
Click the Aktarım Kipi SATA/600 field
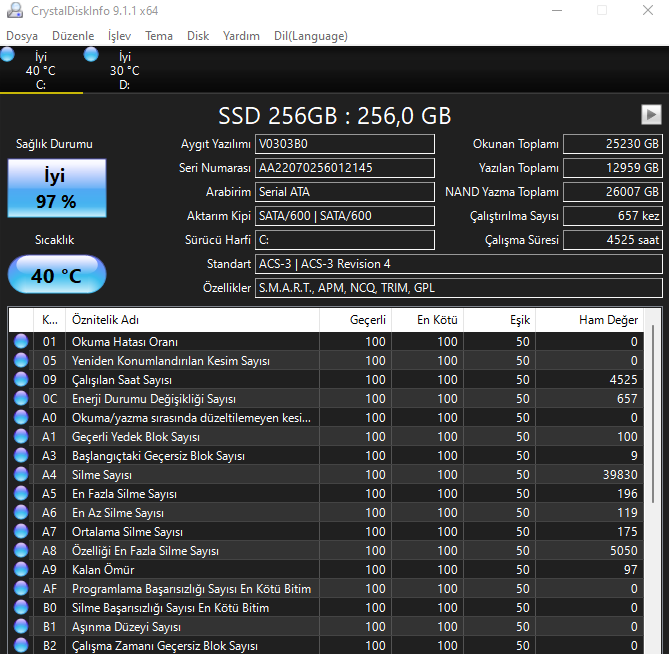[345, 216]
